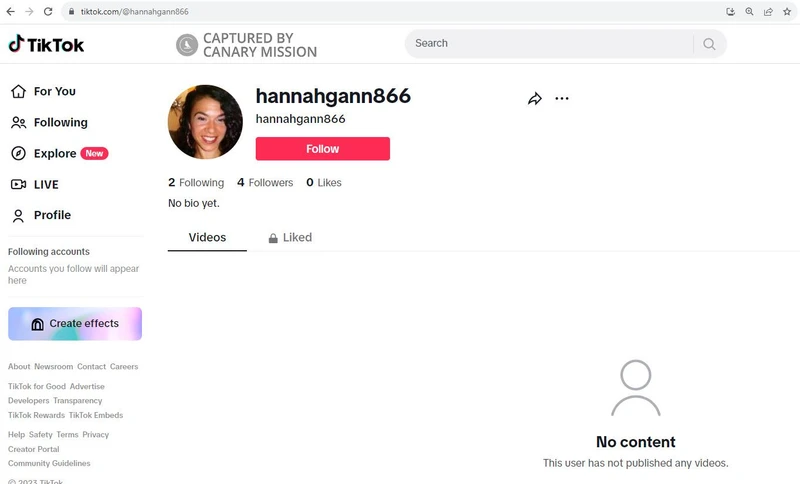This screenshot has height=484, width=800.
Task: Click the Developers footer link
Action: click(29, 401)
